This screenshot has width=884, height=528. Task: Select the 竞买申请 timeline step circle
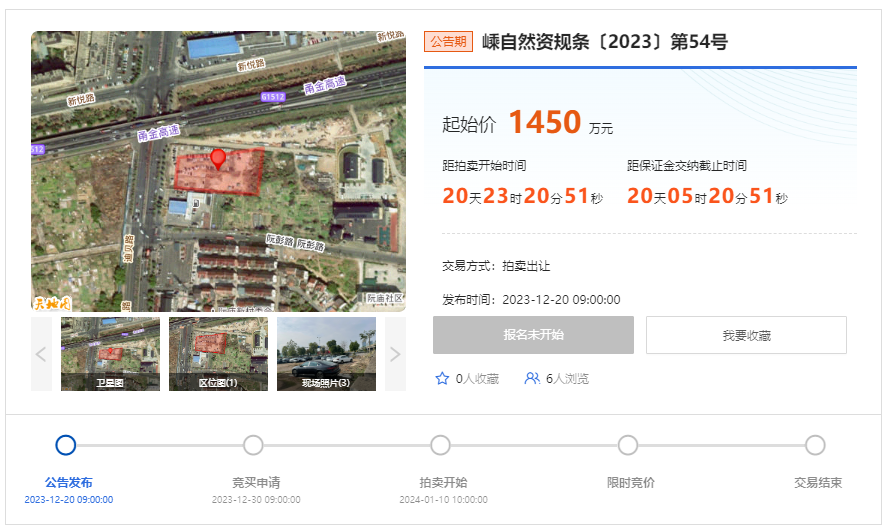(x=253, y=445)
